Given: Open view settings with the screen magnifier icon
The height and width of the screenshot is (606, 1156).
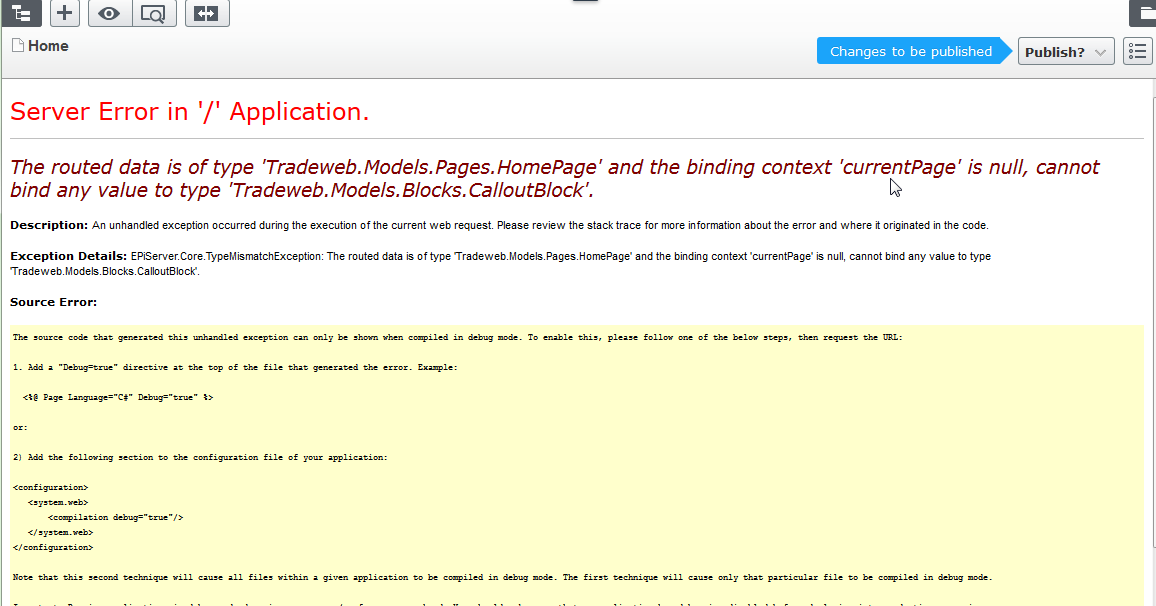Looking at the screenshot, I should [x=154, y=13].
